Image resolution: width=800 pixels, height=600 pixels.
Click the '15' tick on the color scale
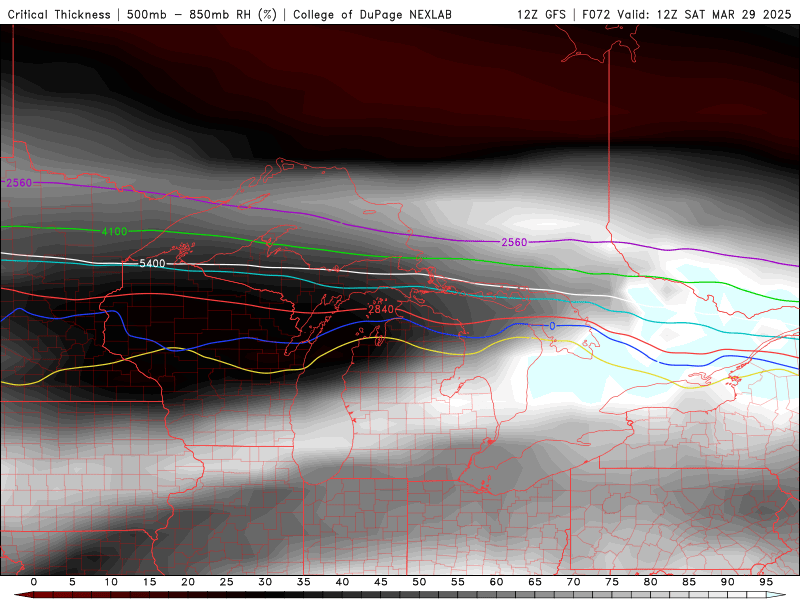click(149, 582)
